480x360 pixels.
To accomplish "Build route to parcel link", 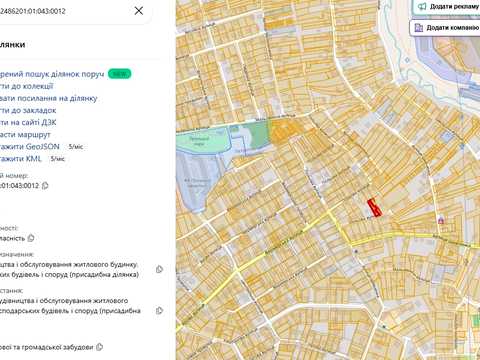I will coord(25,135).
